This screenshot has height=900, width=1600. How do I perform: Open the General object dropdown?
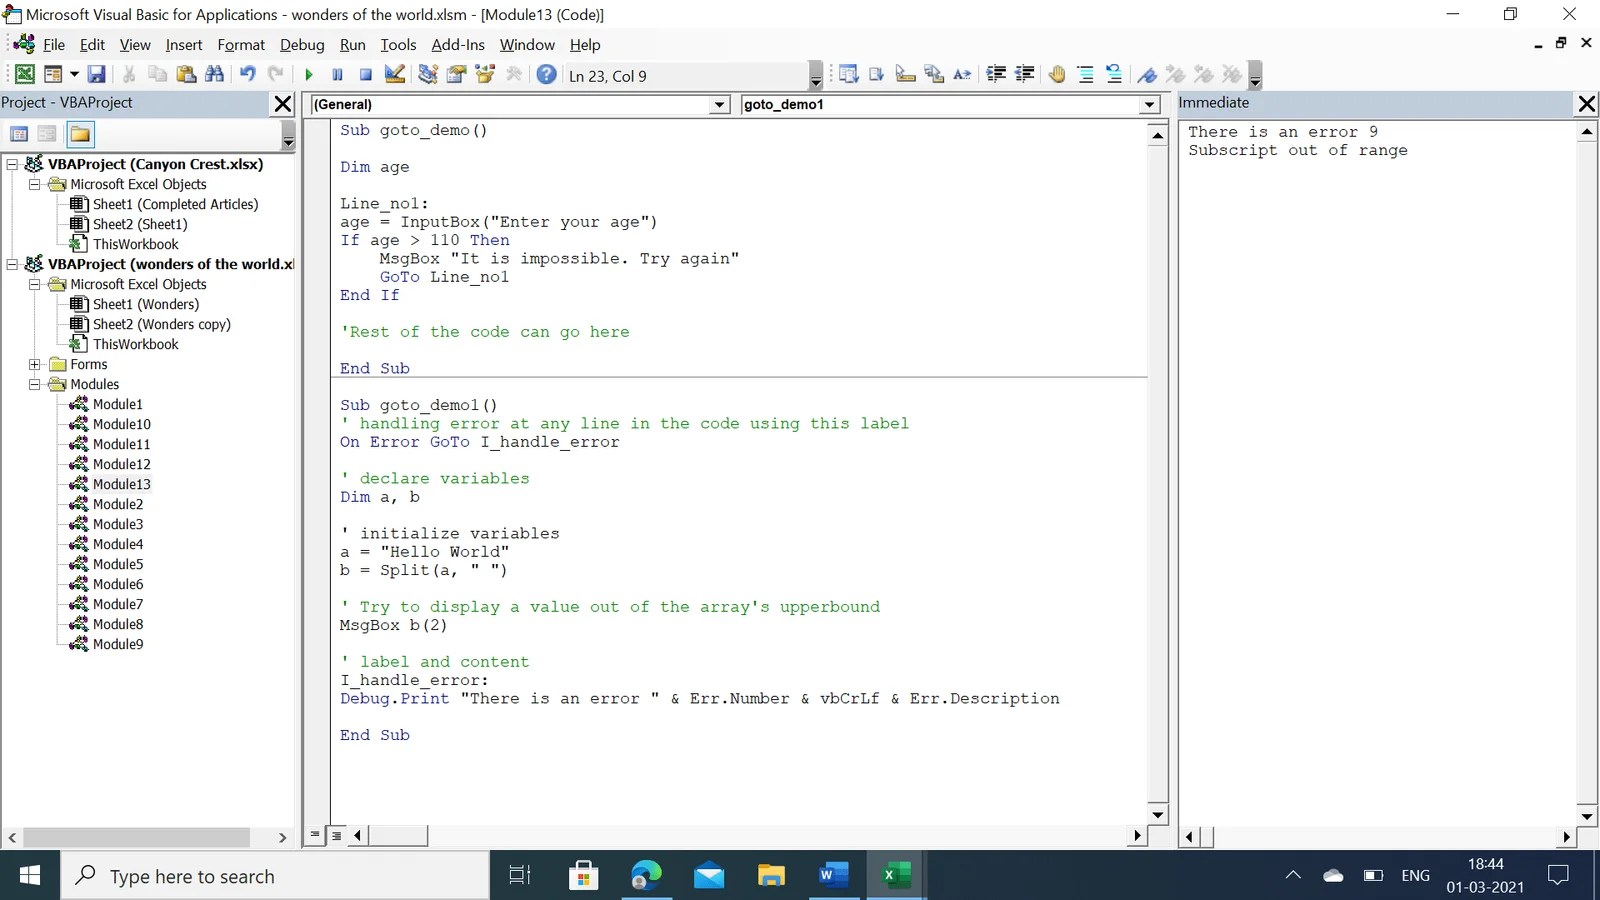pyautogui.click(x=719, y=104)
